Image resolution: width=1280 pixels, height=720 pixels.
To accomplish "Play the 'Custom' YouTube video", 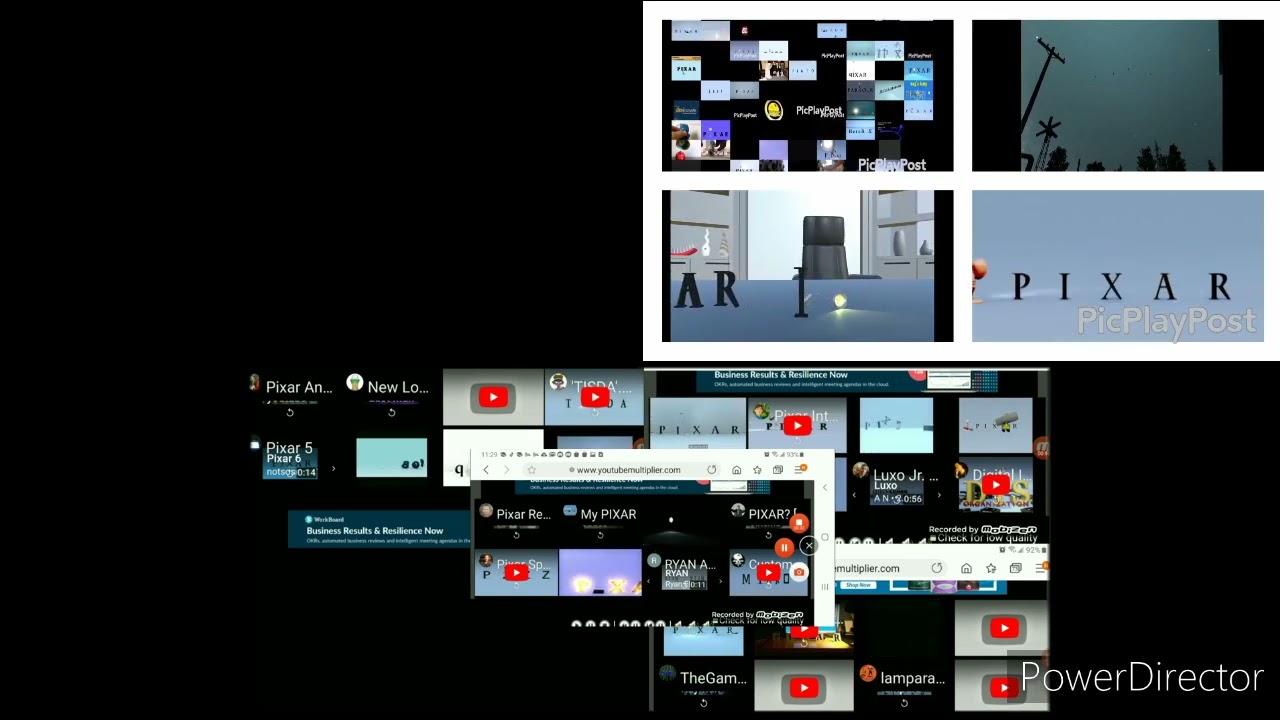I will [768, 572].
